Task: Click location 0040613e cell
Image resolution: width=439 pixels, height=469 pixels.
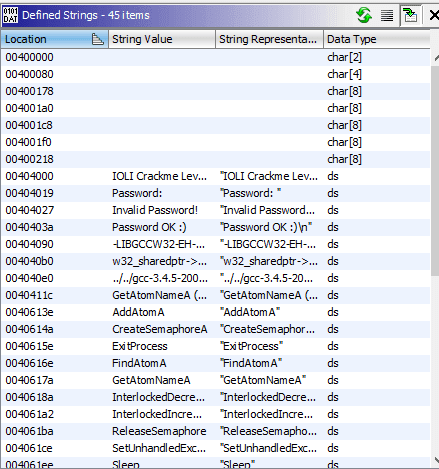Action: point(29,312)
